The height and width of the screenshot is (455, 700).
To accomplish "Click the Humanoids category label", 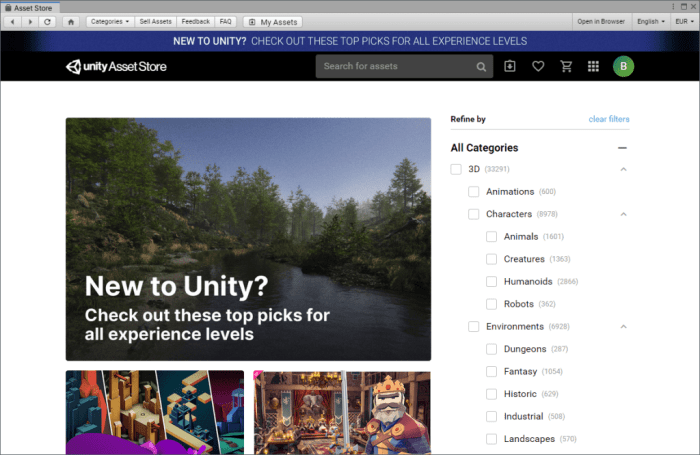I will pyautogui.click(x=528, y=282).
